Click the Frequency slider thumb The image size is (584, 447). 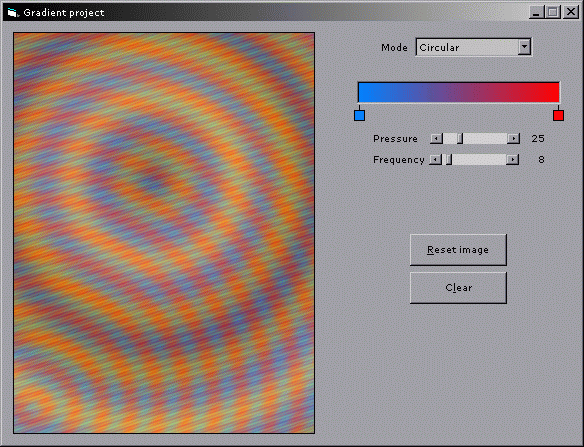(x=449, y=160)
